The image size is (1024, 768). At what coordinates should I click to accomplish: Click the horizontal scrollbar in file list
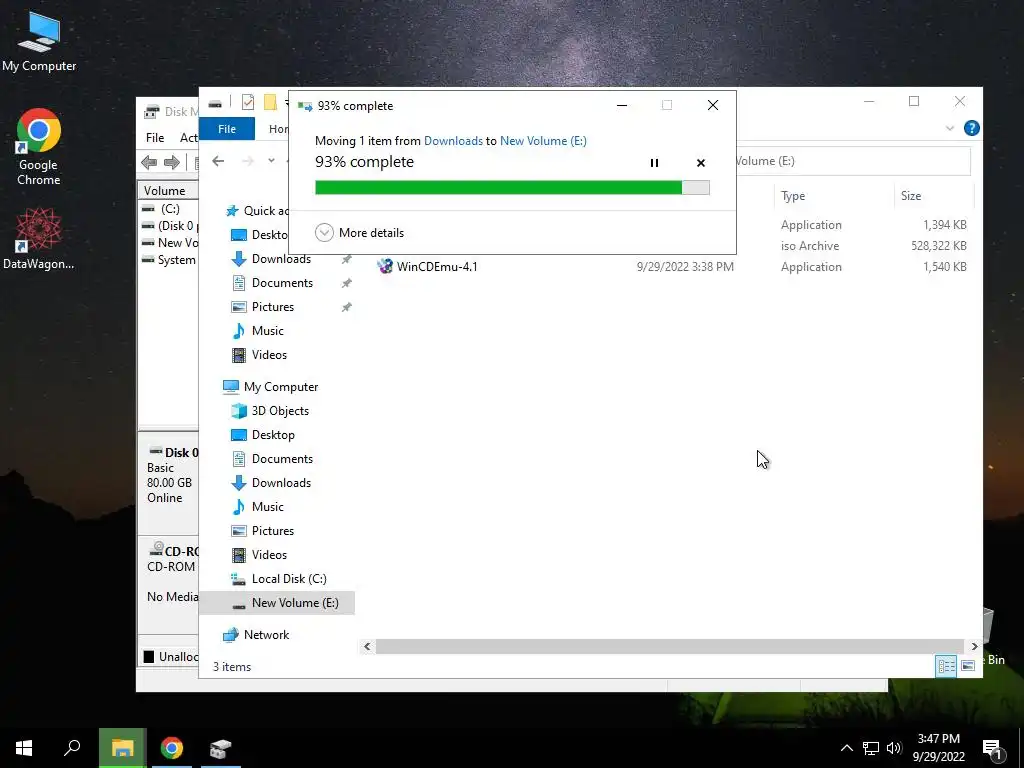(669, 647)
